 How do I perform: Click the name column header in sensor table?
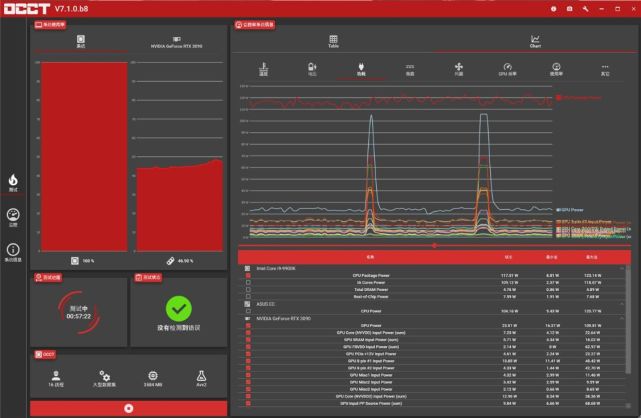tap(370, 257)
